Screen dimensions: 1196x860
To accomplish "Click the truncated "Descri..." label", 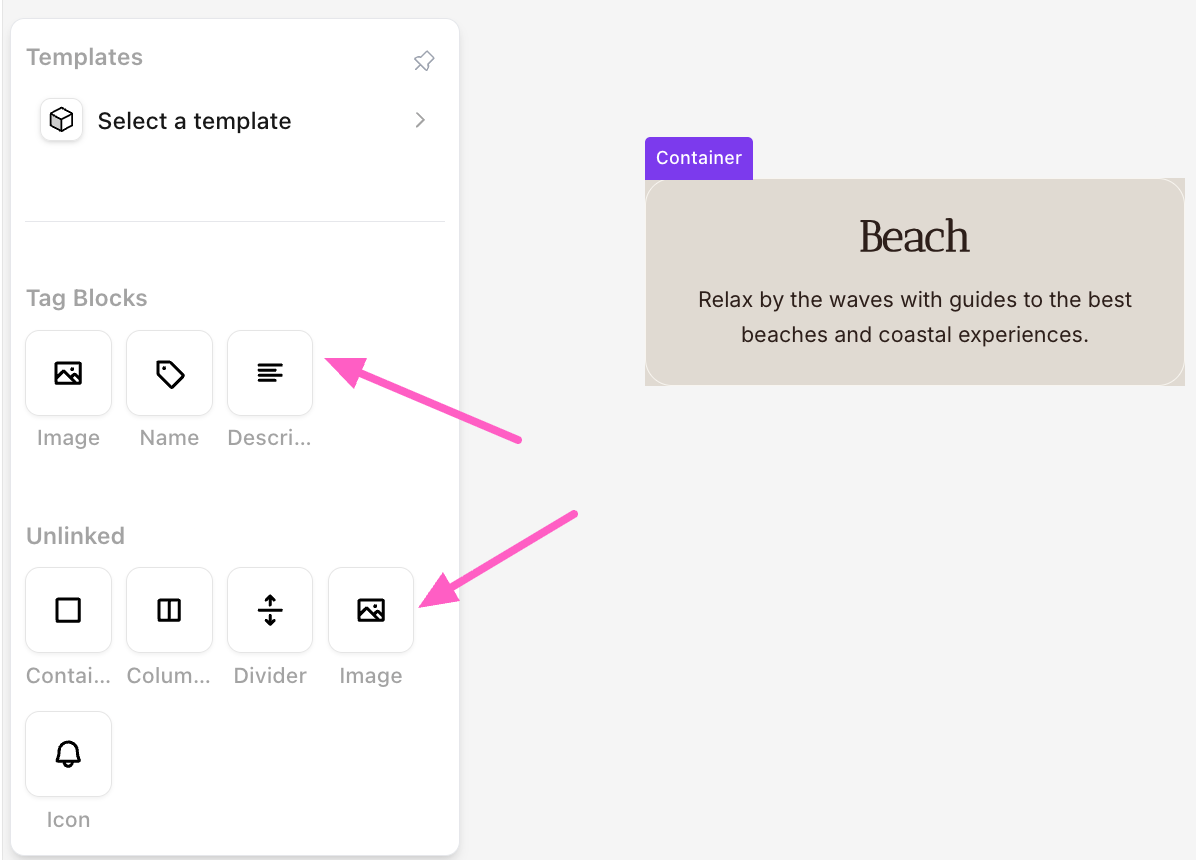I will click(270, 438).
